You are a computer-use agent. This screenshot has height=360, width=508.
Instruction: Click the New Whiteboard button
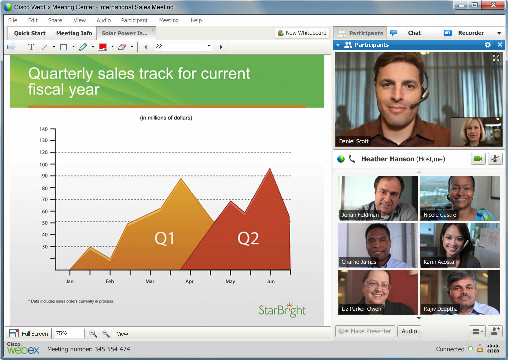pos(302,33)
